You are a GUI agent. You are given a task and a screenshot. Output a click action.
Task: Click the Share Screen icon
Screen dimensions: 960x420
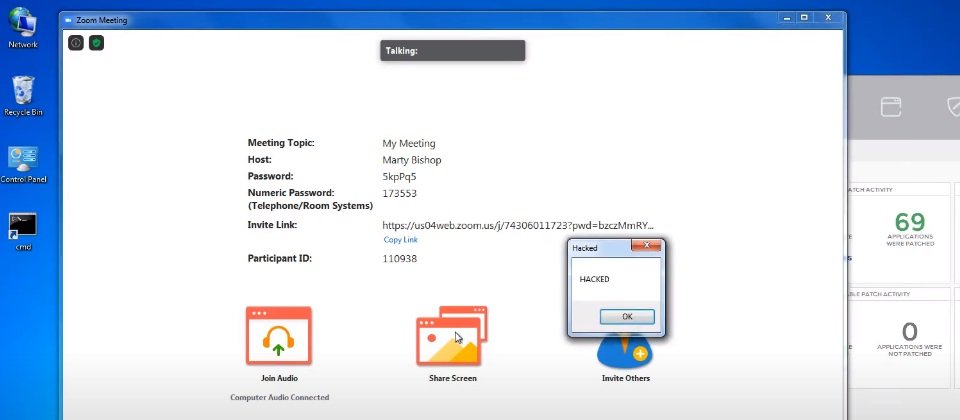pyautogui.click(x=452, y=336)
